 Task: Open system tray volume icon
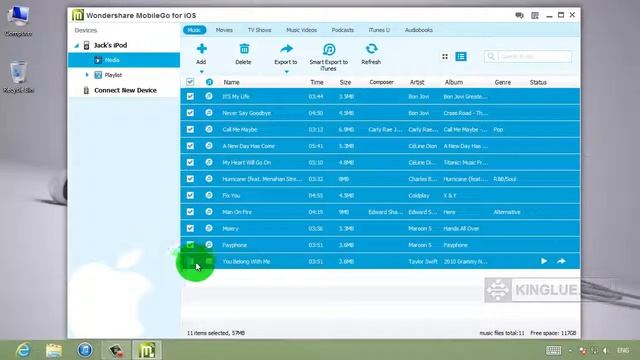pos(606,350)
